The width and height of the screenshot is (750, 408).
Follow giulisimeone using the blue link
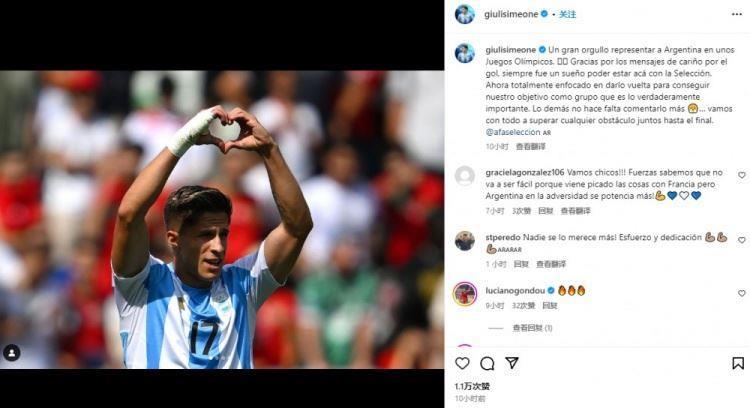click(x=567, y=14)
